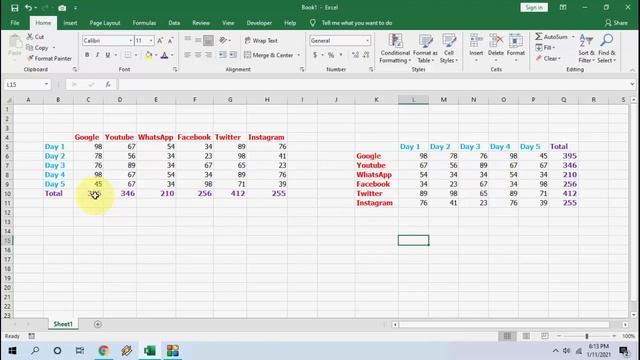Align text to the left

coord(187,55)
